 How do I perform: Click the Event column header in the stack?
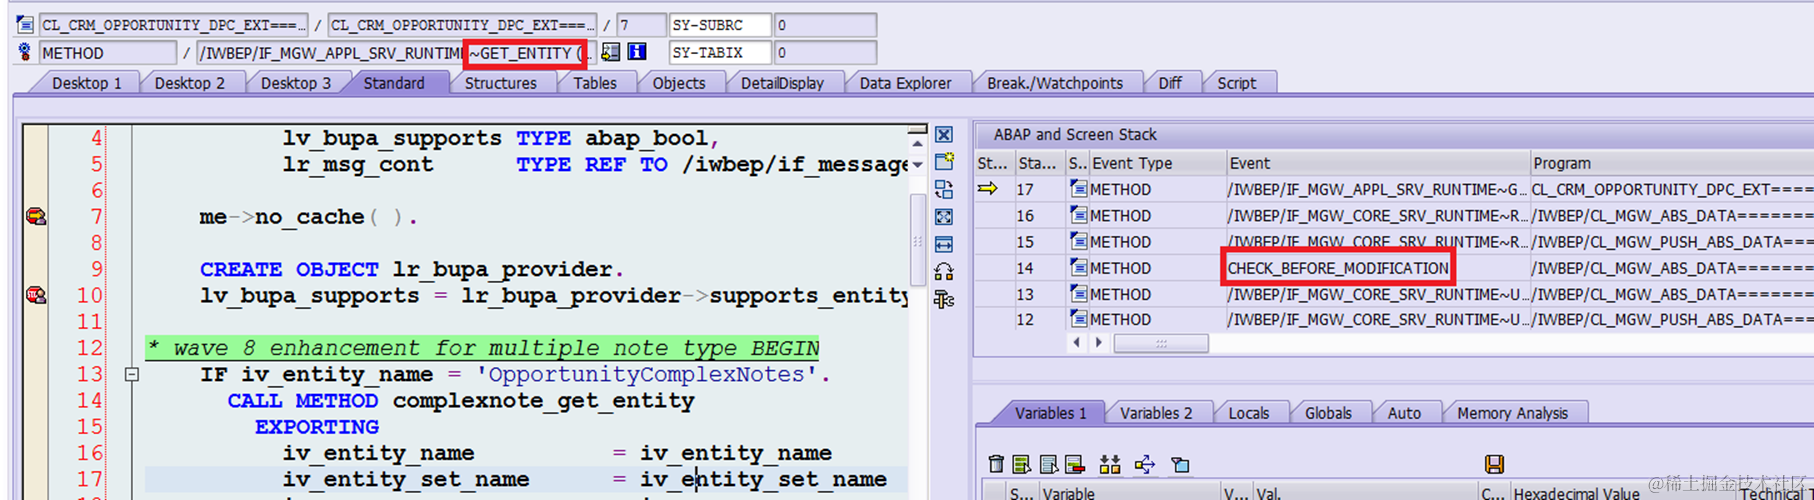[1378, 163]
